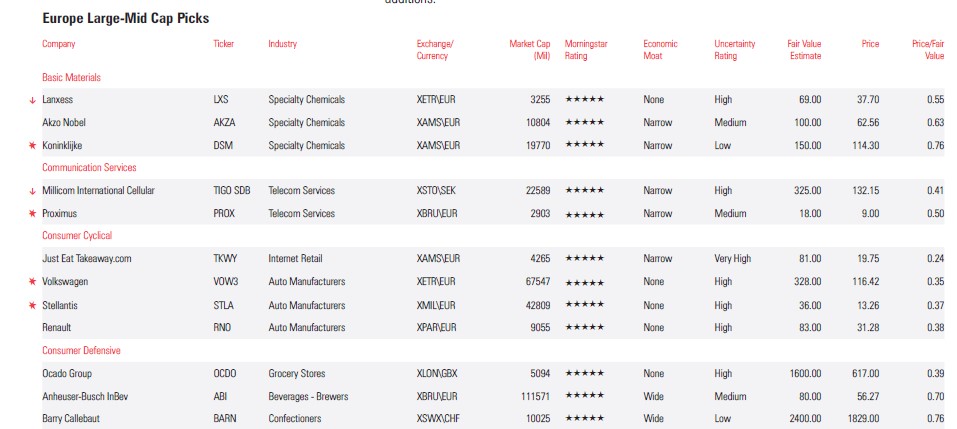
Task: Select the Uncertainty Rating column header
Action: point(734,50)
